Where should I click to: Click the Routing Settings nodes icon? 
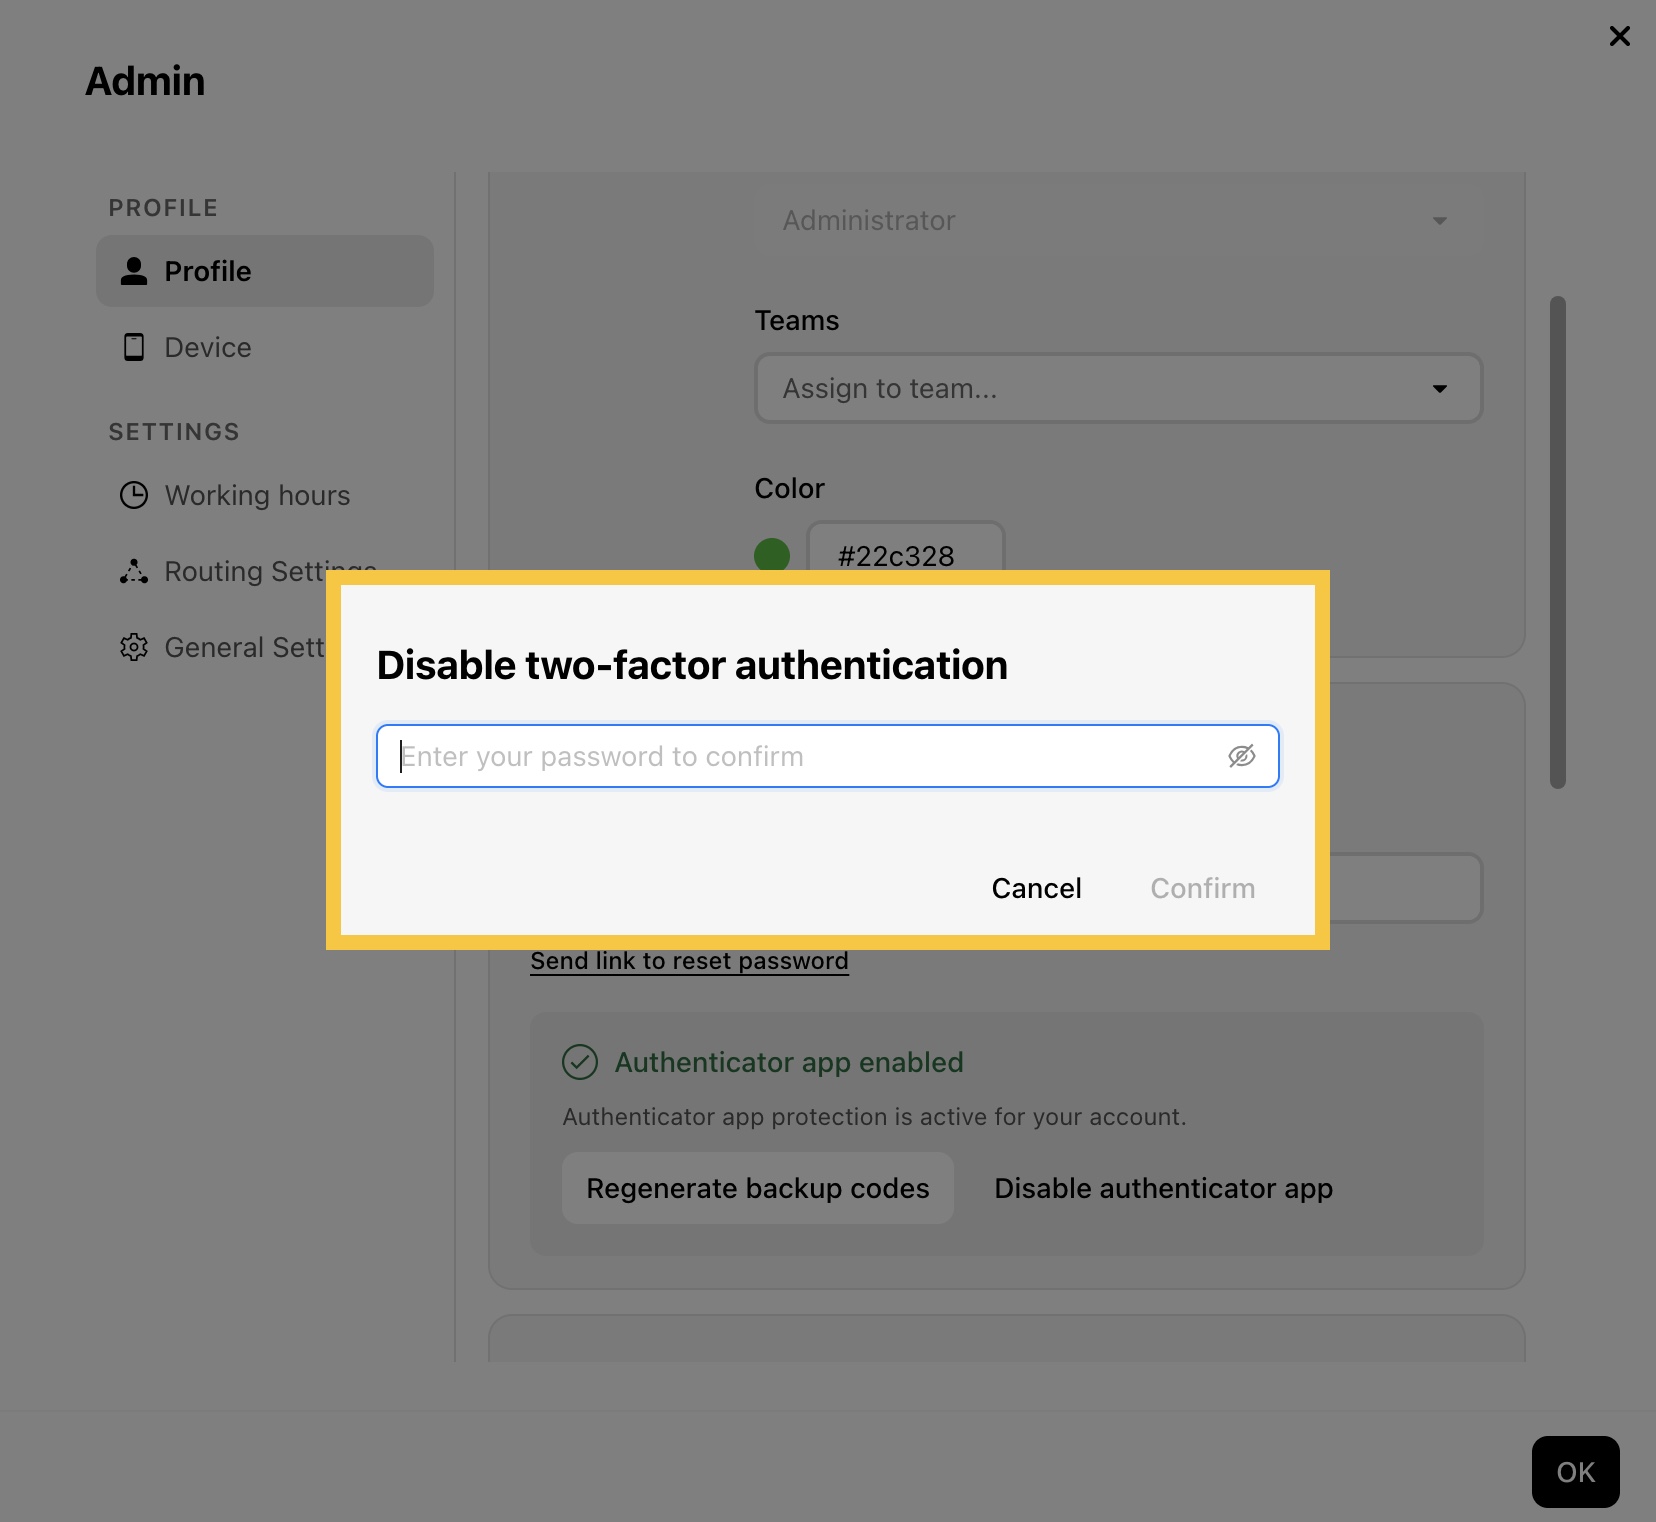point(134,571)
